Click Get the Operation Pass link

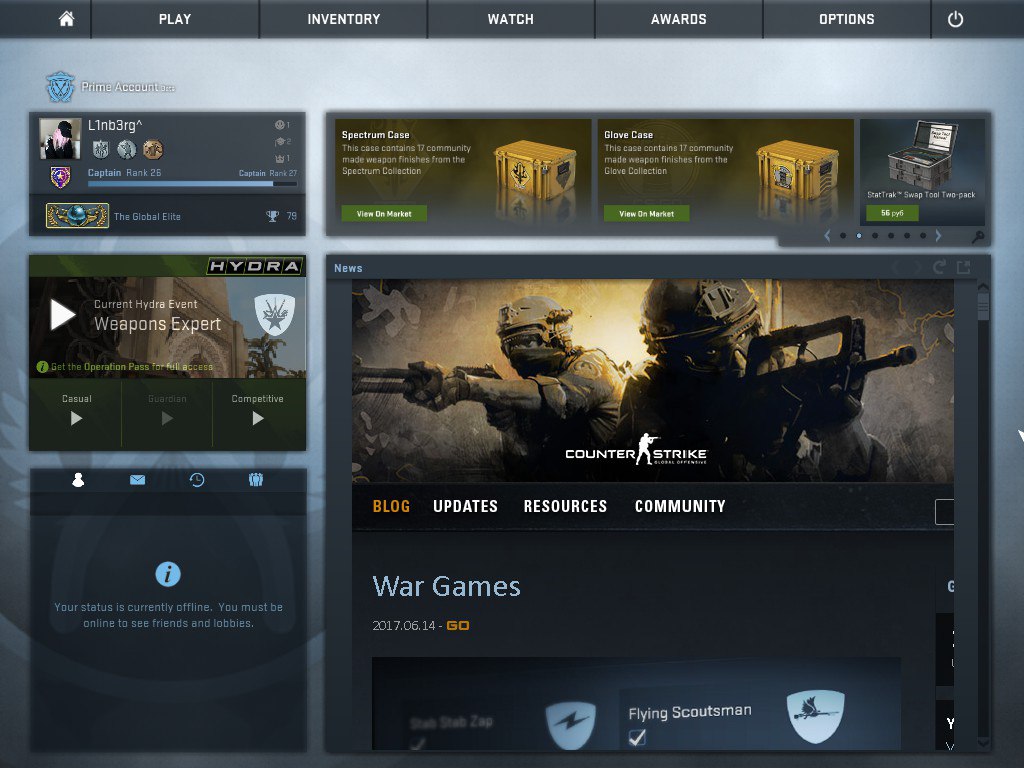(132, 367)
